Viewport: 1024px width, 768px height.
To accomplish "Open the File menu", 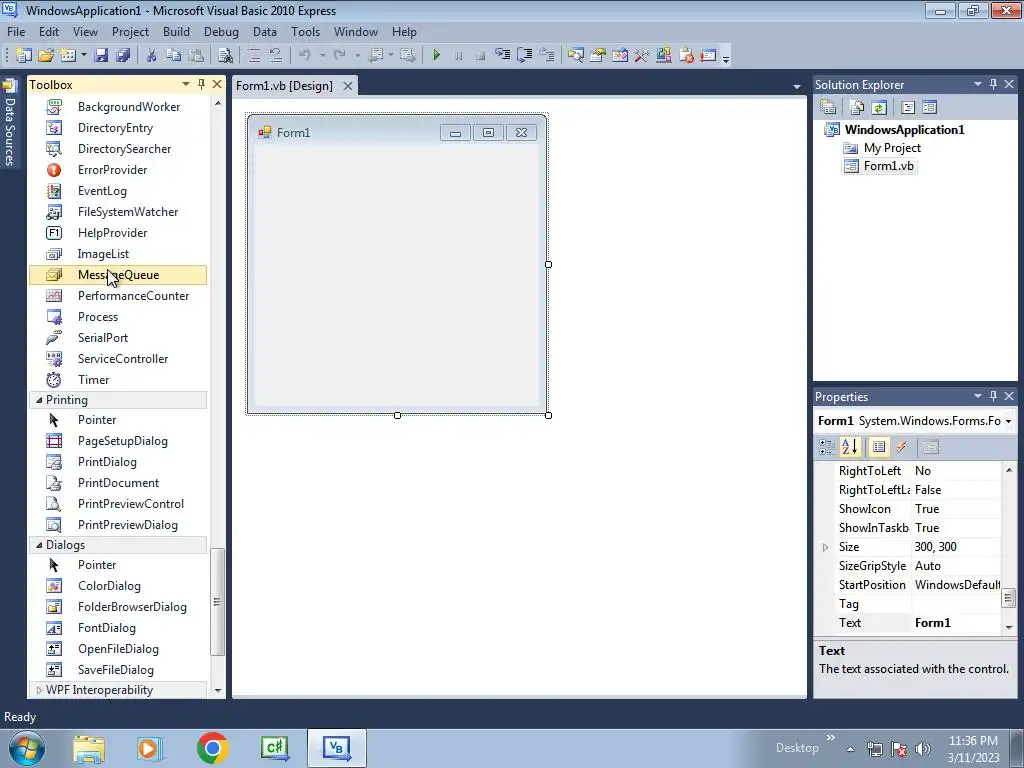I will click(x=16, y=31).
